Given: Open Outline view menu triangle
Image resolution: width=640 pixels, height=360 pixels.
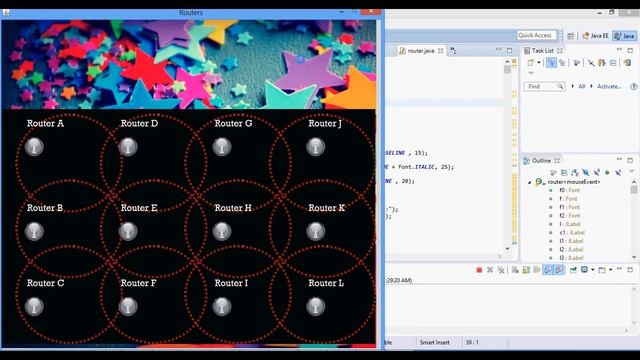Looking at the screenshot, I should tap(631, 171).
